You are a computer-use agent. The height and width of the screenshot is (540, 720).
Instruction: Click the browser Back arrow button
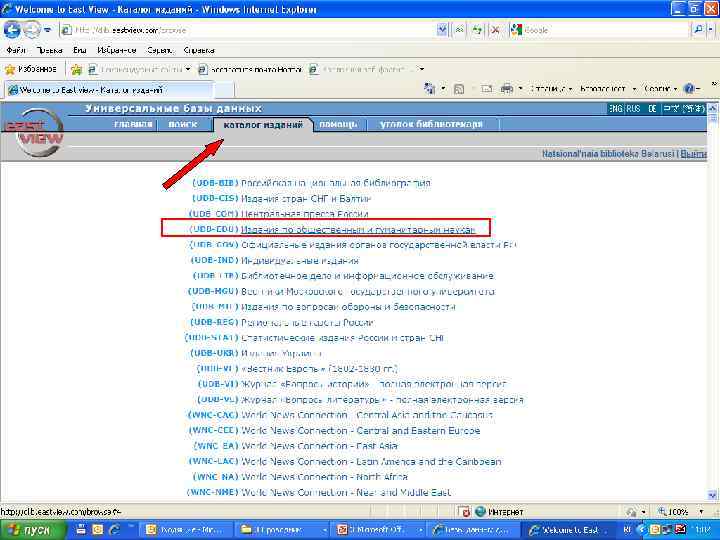(12, 30)
